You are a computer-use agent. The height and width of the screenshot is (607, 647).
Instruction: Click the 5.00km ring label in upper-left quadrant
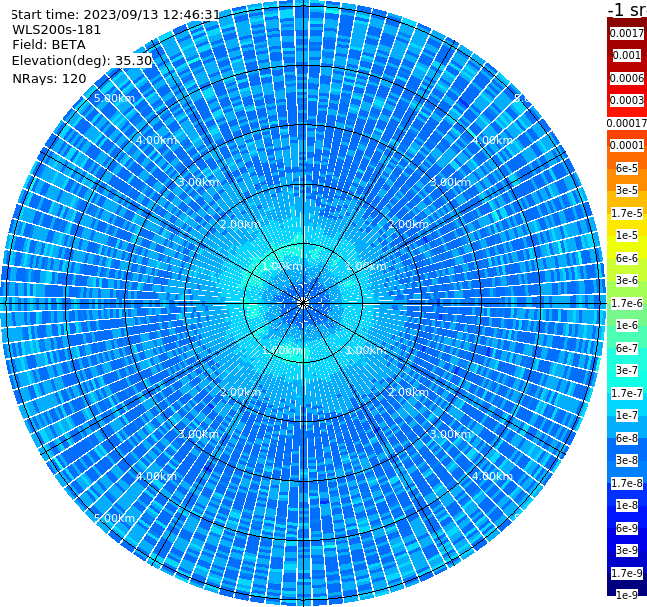coord(114,98)
